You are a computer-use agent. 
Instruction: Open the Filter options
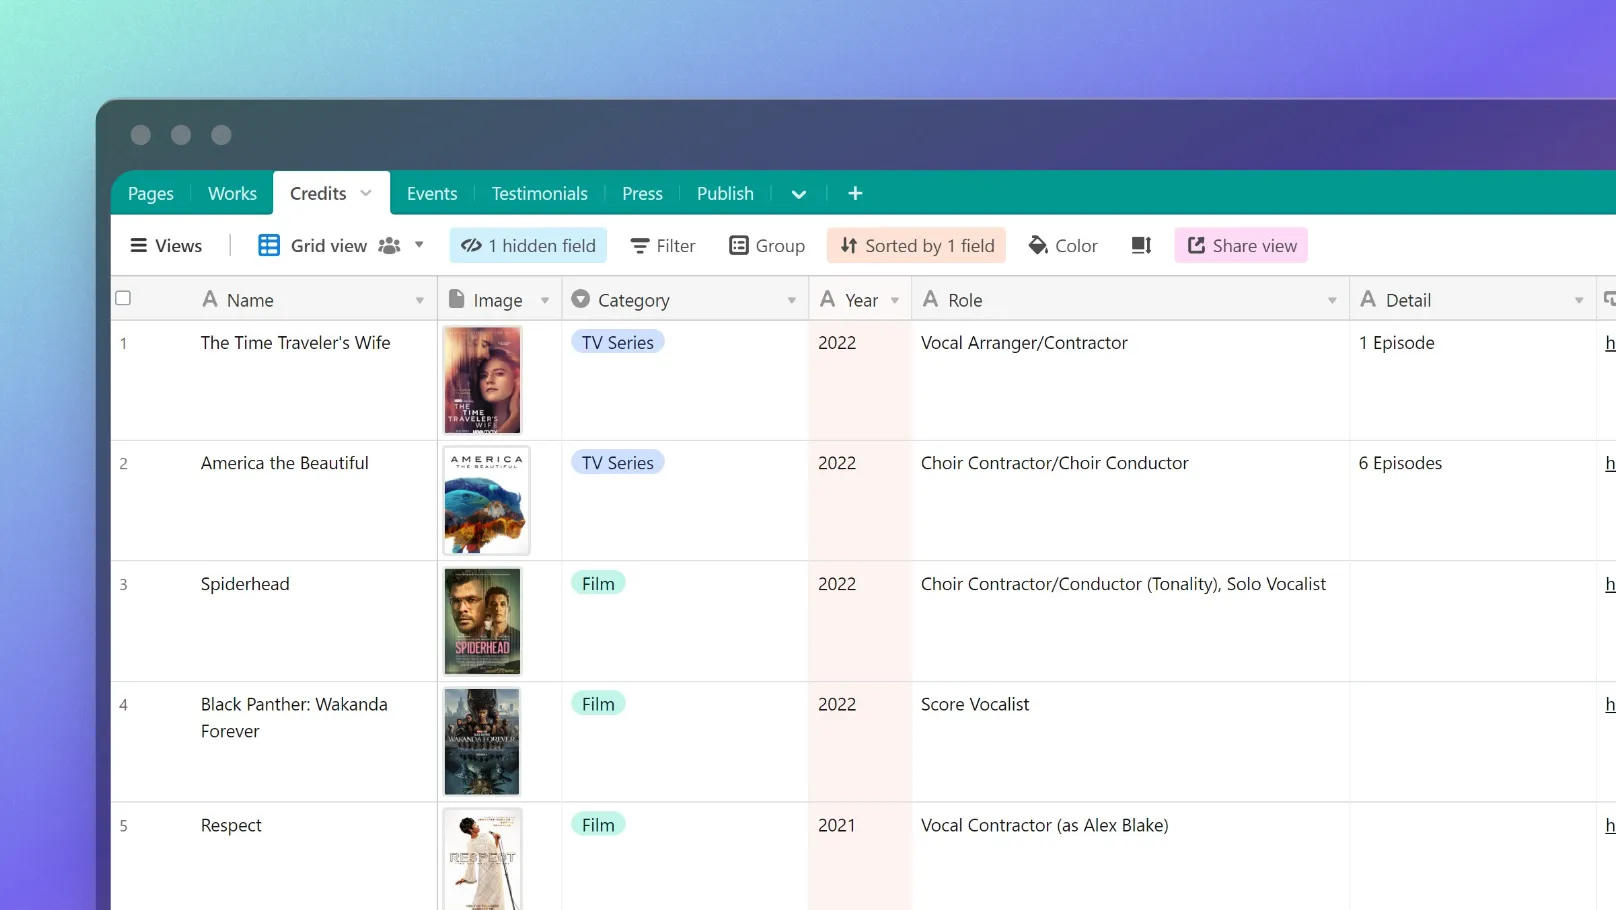(662, 245)
